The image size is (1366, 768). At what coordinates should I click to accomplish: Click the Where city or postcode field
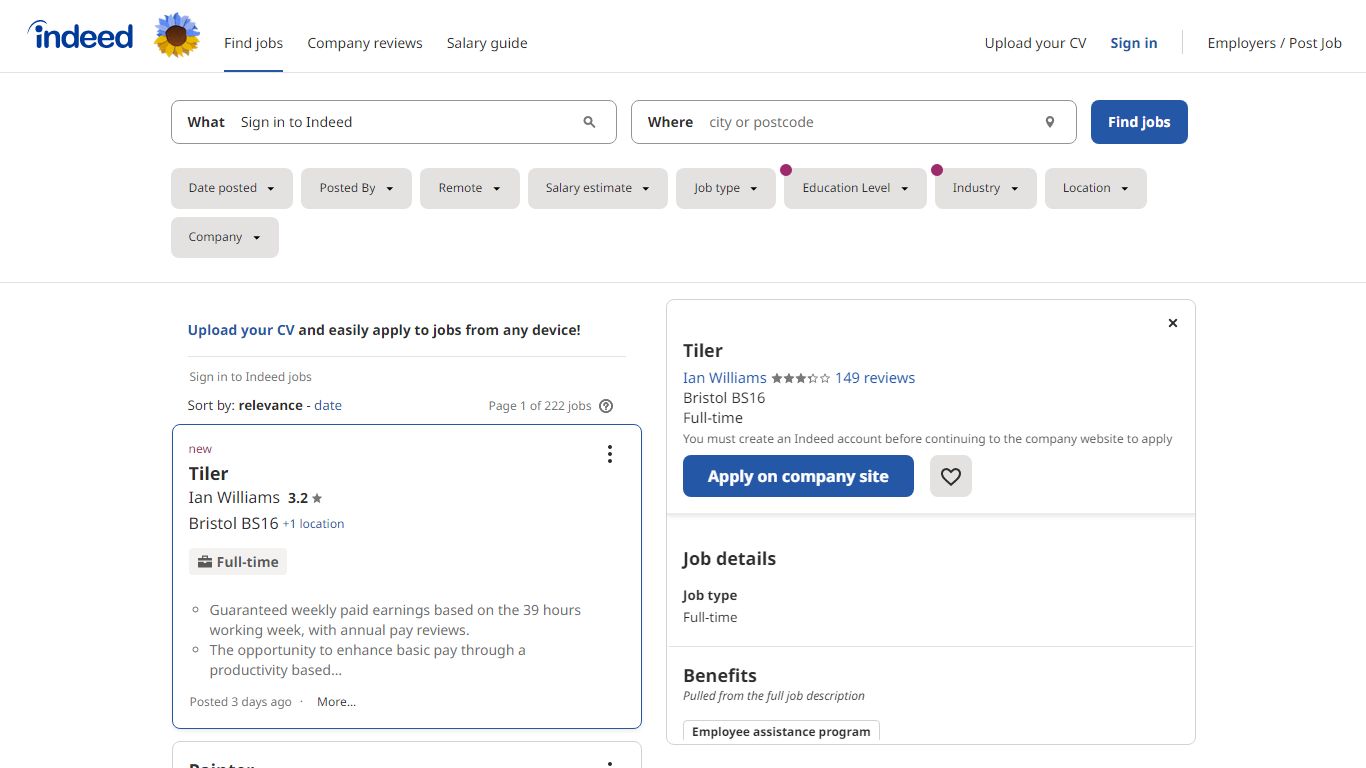(x=853, y=122)
